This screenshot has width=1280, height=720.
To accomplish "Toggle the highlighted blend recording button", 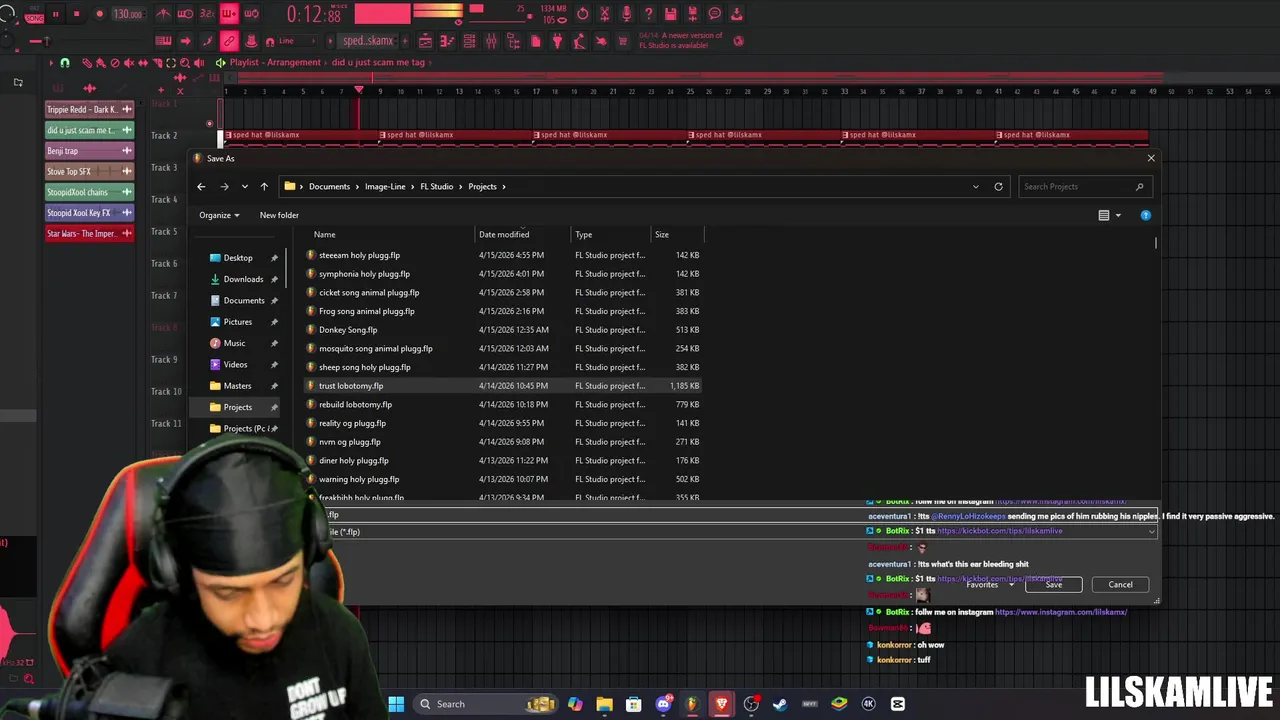I will pos(229,14).
